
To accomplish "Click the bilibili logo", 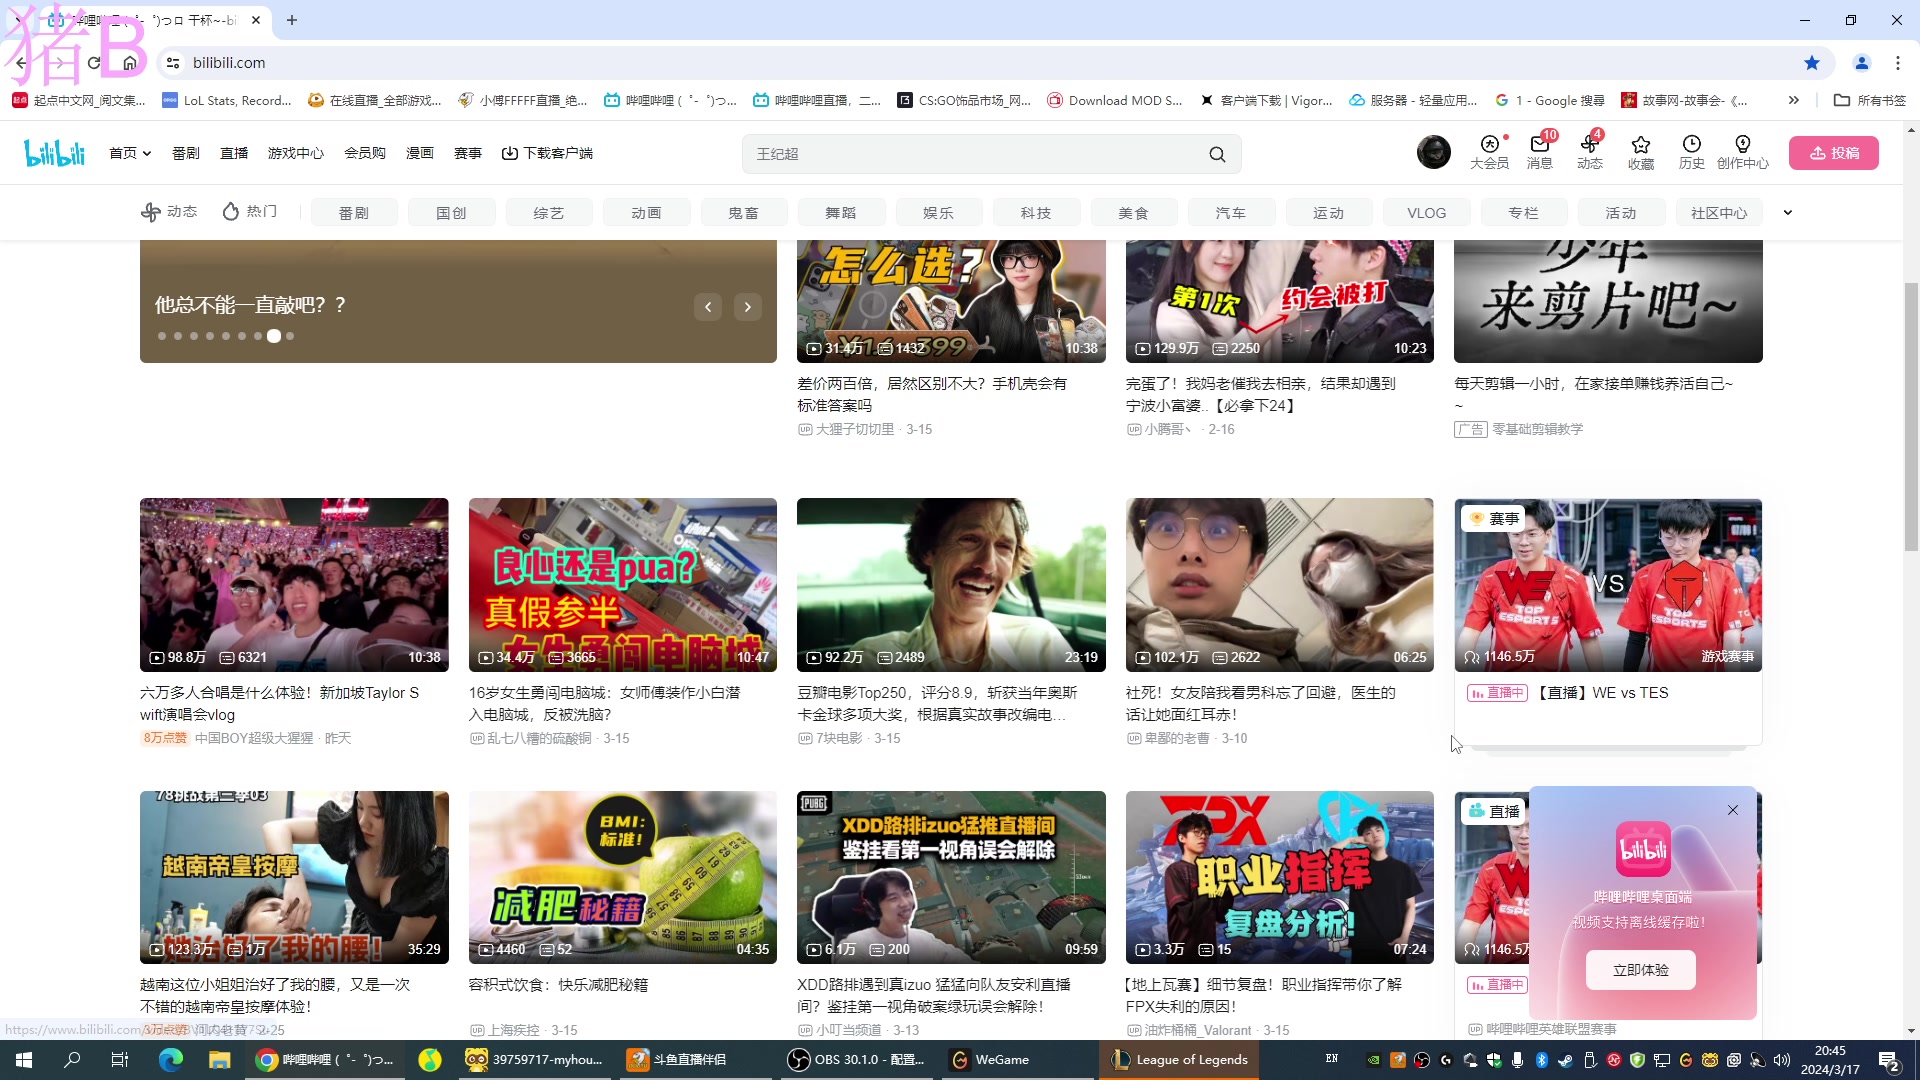I will [54, 153].
